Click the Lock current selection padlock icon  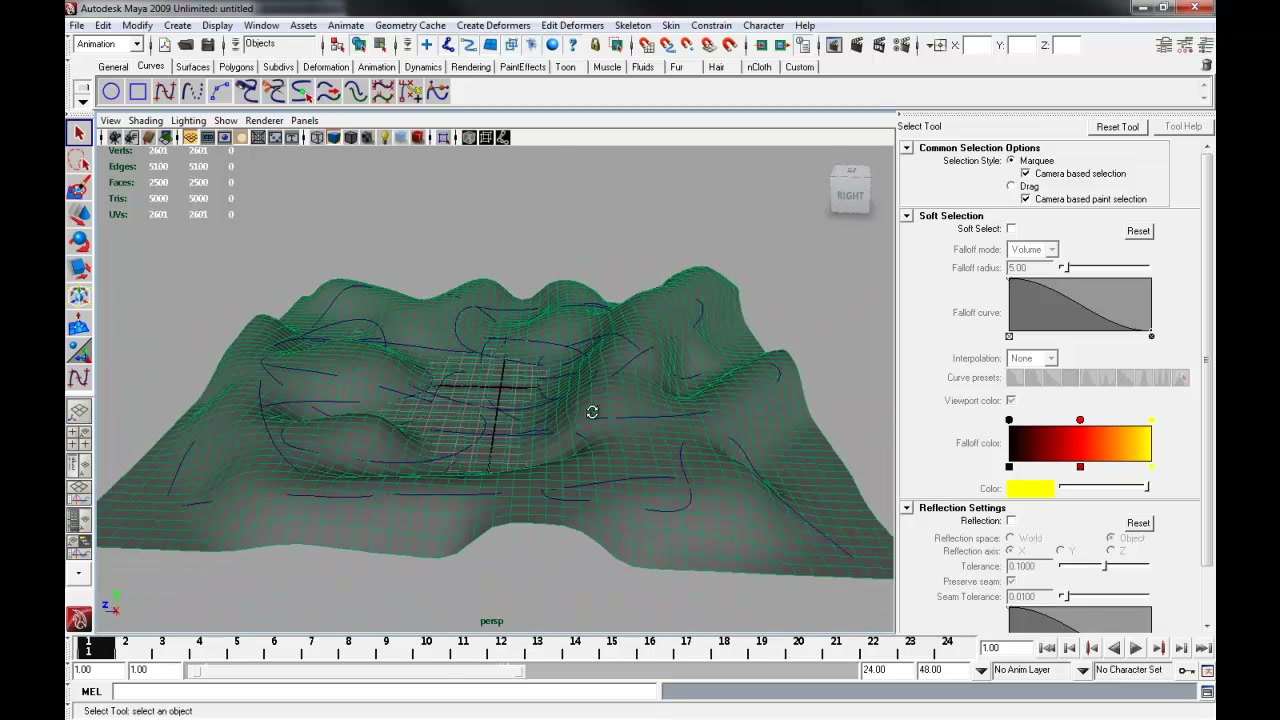click(595, 45)
